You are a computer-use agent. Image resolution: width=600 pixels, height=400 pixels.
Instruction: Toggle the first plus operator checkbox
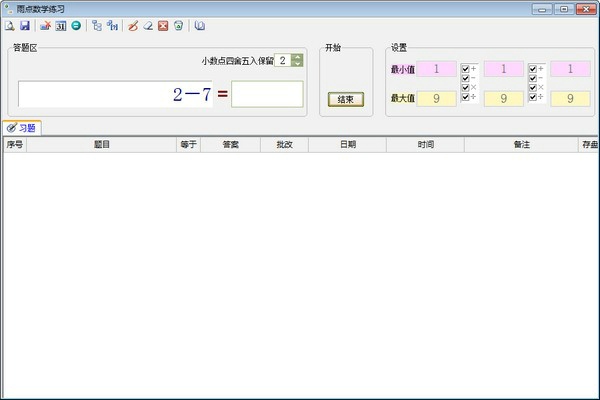pos(465,68)
